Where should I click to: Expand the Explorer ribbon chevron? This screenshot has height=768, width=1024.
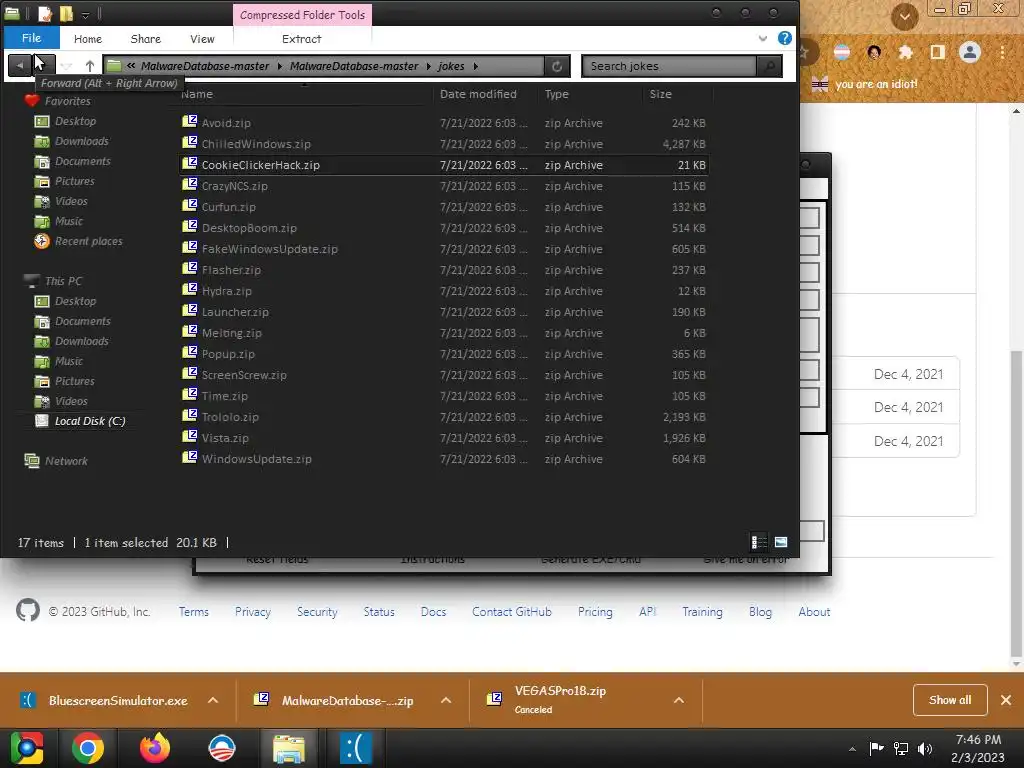(762, 39)
